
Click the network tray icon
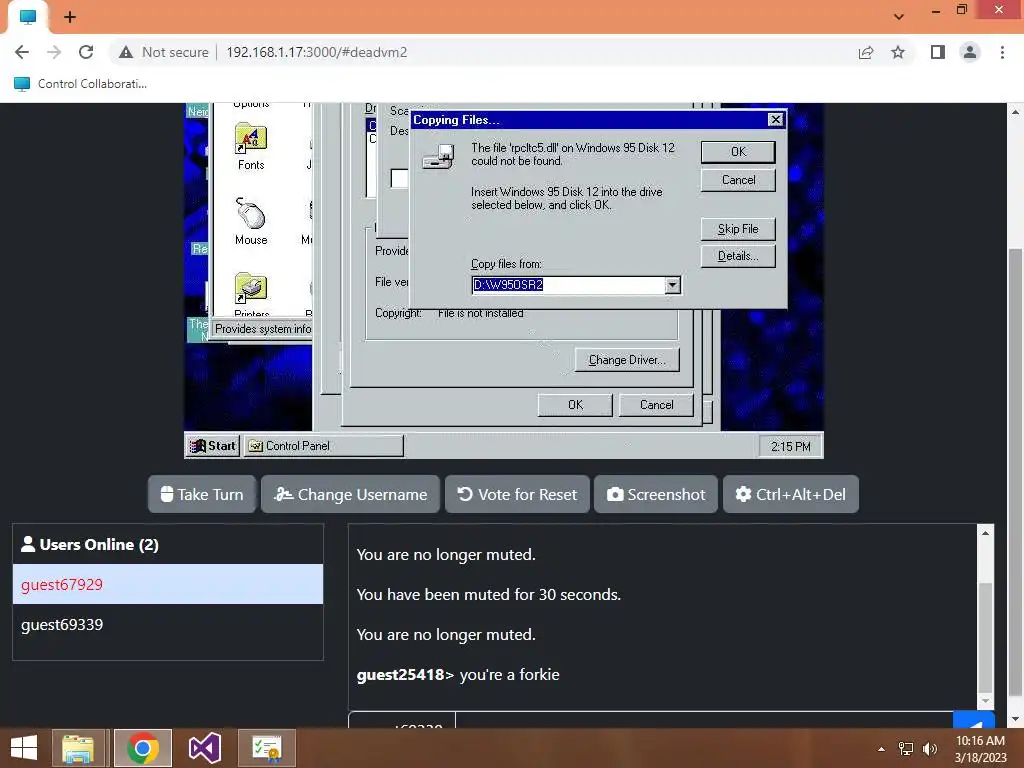[906, 749]
